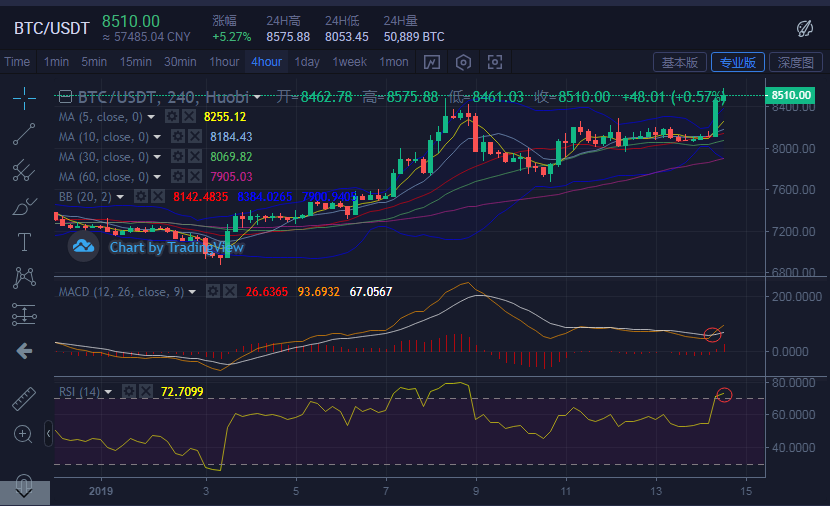The width and height of the screenshot is (830, 506).
Task: Remove the MA 30 indicator
Action: tap(195, 157)
